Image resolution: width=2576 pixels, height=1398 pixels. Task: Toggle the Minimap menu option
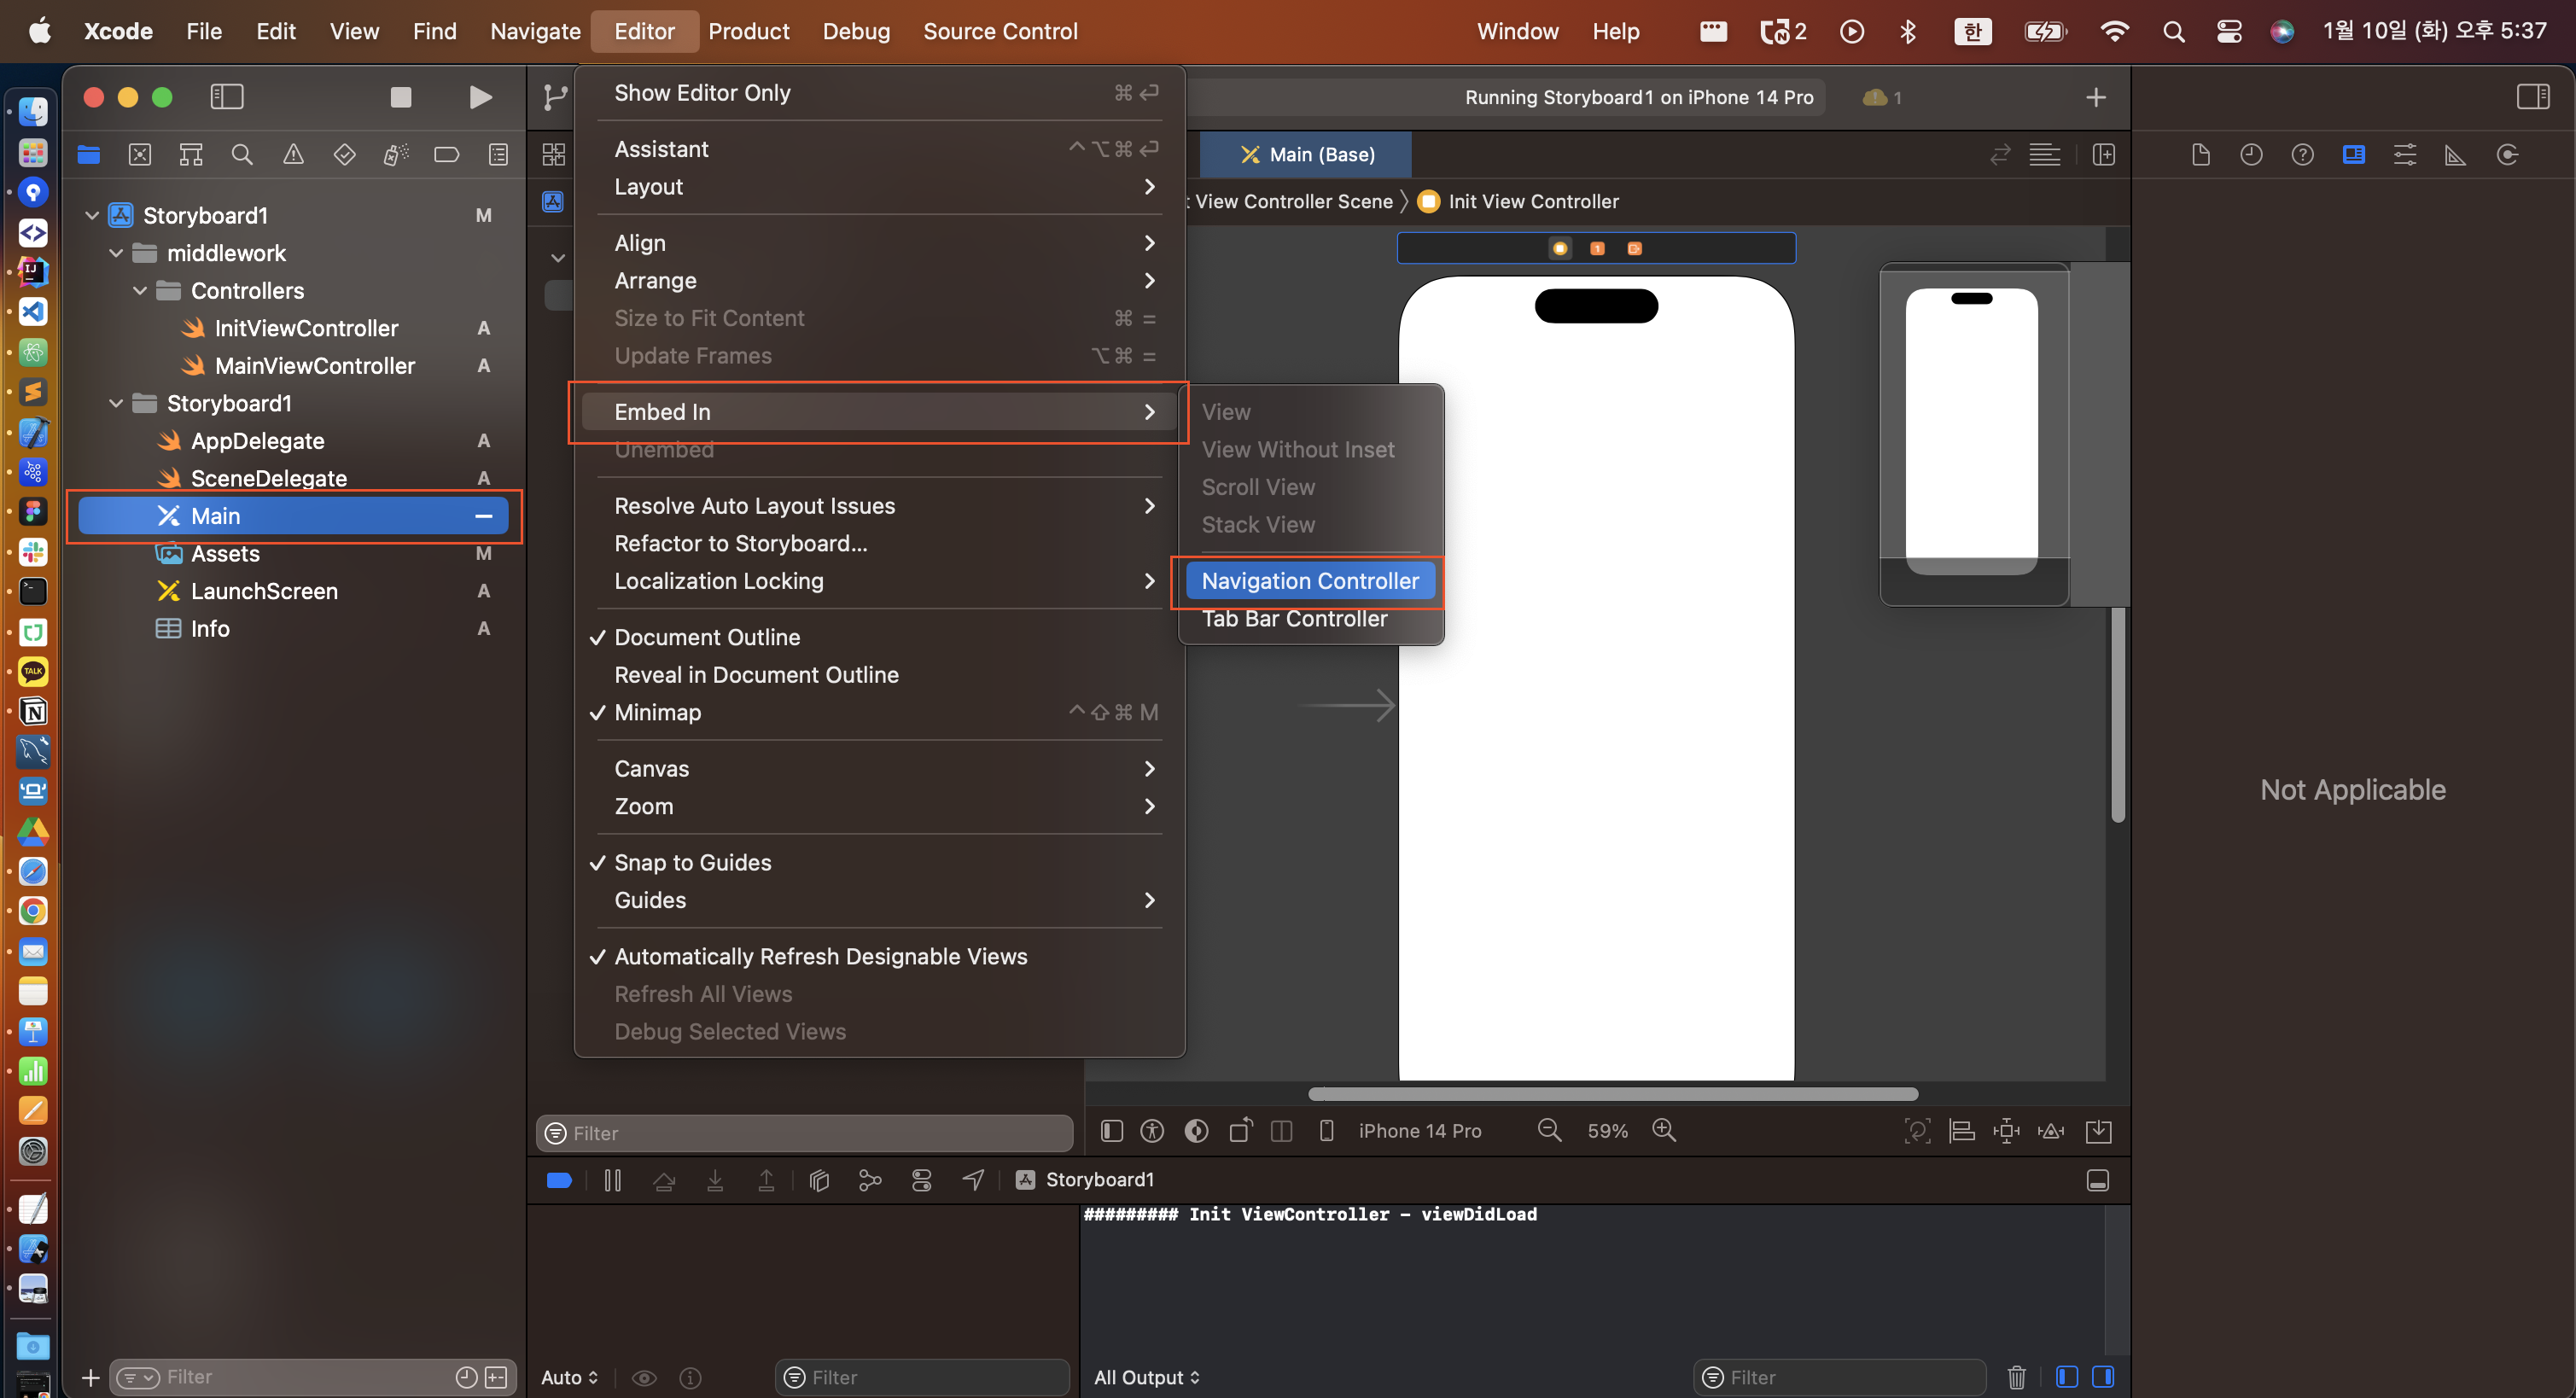click(x=657, y=713)
